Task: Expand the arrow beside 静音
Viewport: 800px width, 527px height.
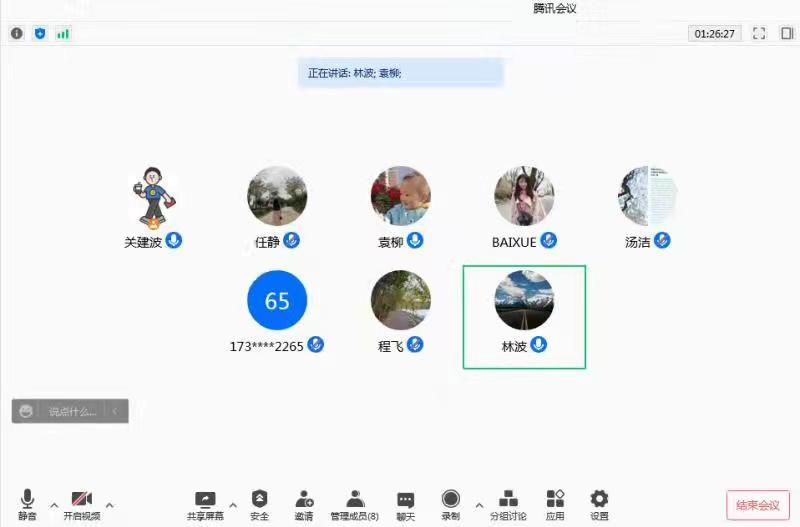Action: pos(54,505)
